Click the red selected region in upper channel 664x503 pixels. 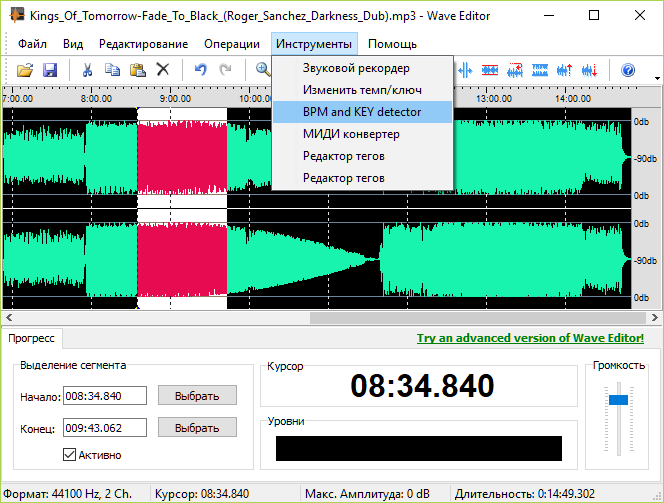(x=182, y=158)
